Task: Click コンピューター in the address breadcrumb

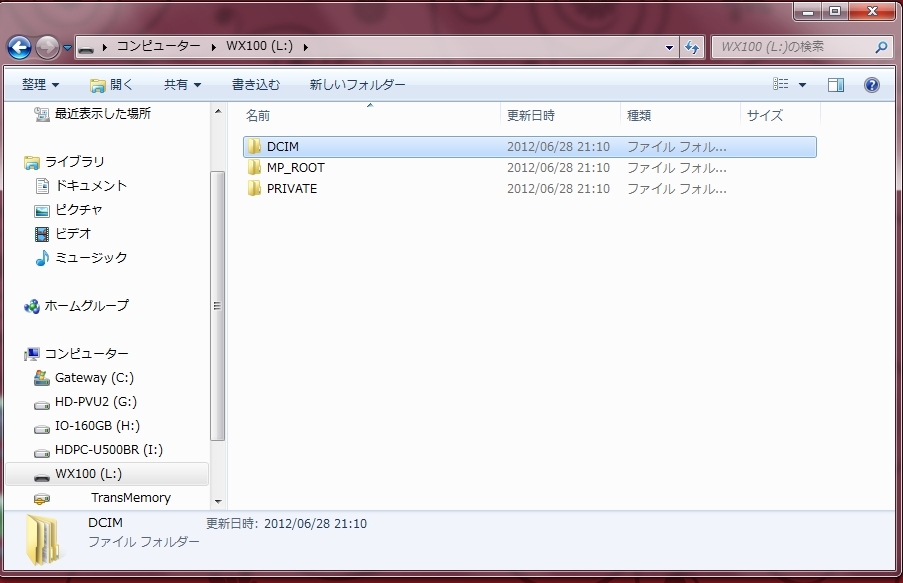Action: (x=158, y=46)
